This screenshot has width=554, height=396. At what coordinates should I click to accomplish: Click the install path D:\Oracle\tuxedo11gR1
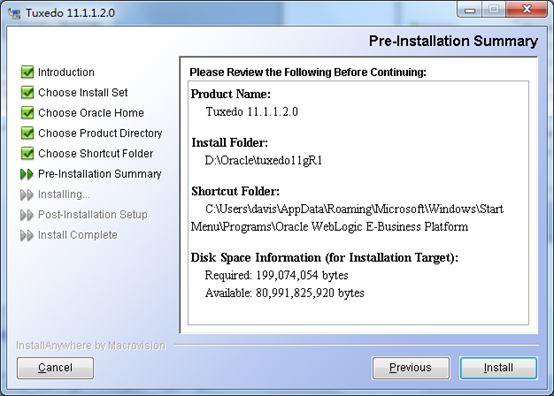(264, 161)
